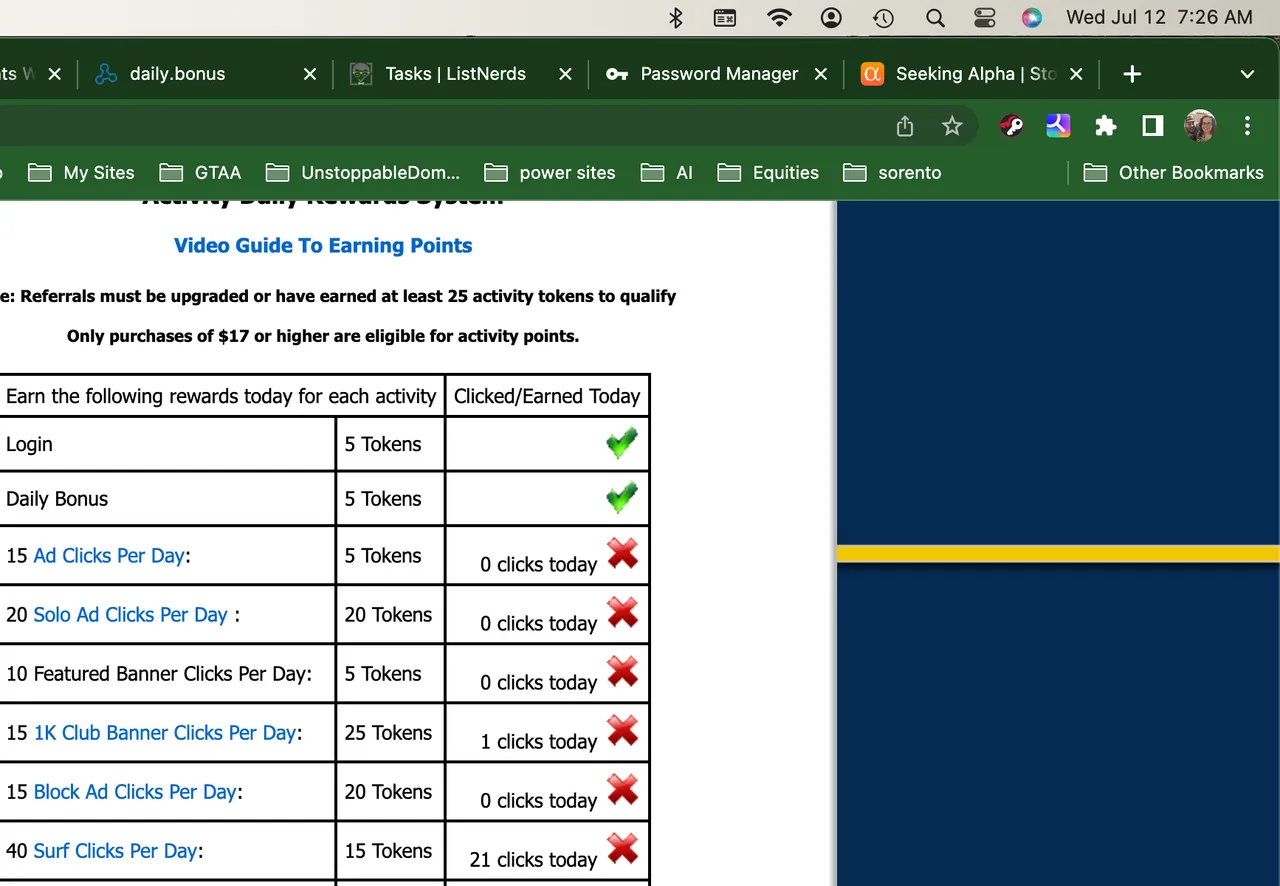The image size is (1280, 886).
Task: Open the Wi-Fi menu bar icon
Action: (x=779, y=17)
